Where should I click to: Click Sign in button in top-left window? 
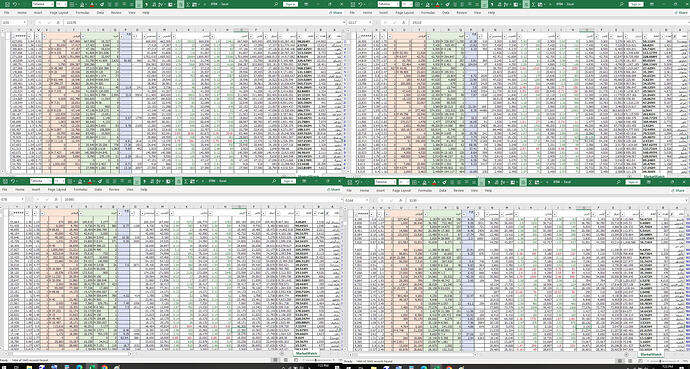[290, 4]
